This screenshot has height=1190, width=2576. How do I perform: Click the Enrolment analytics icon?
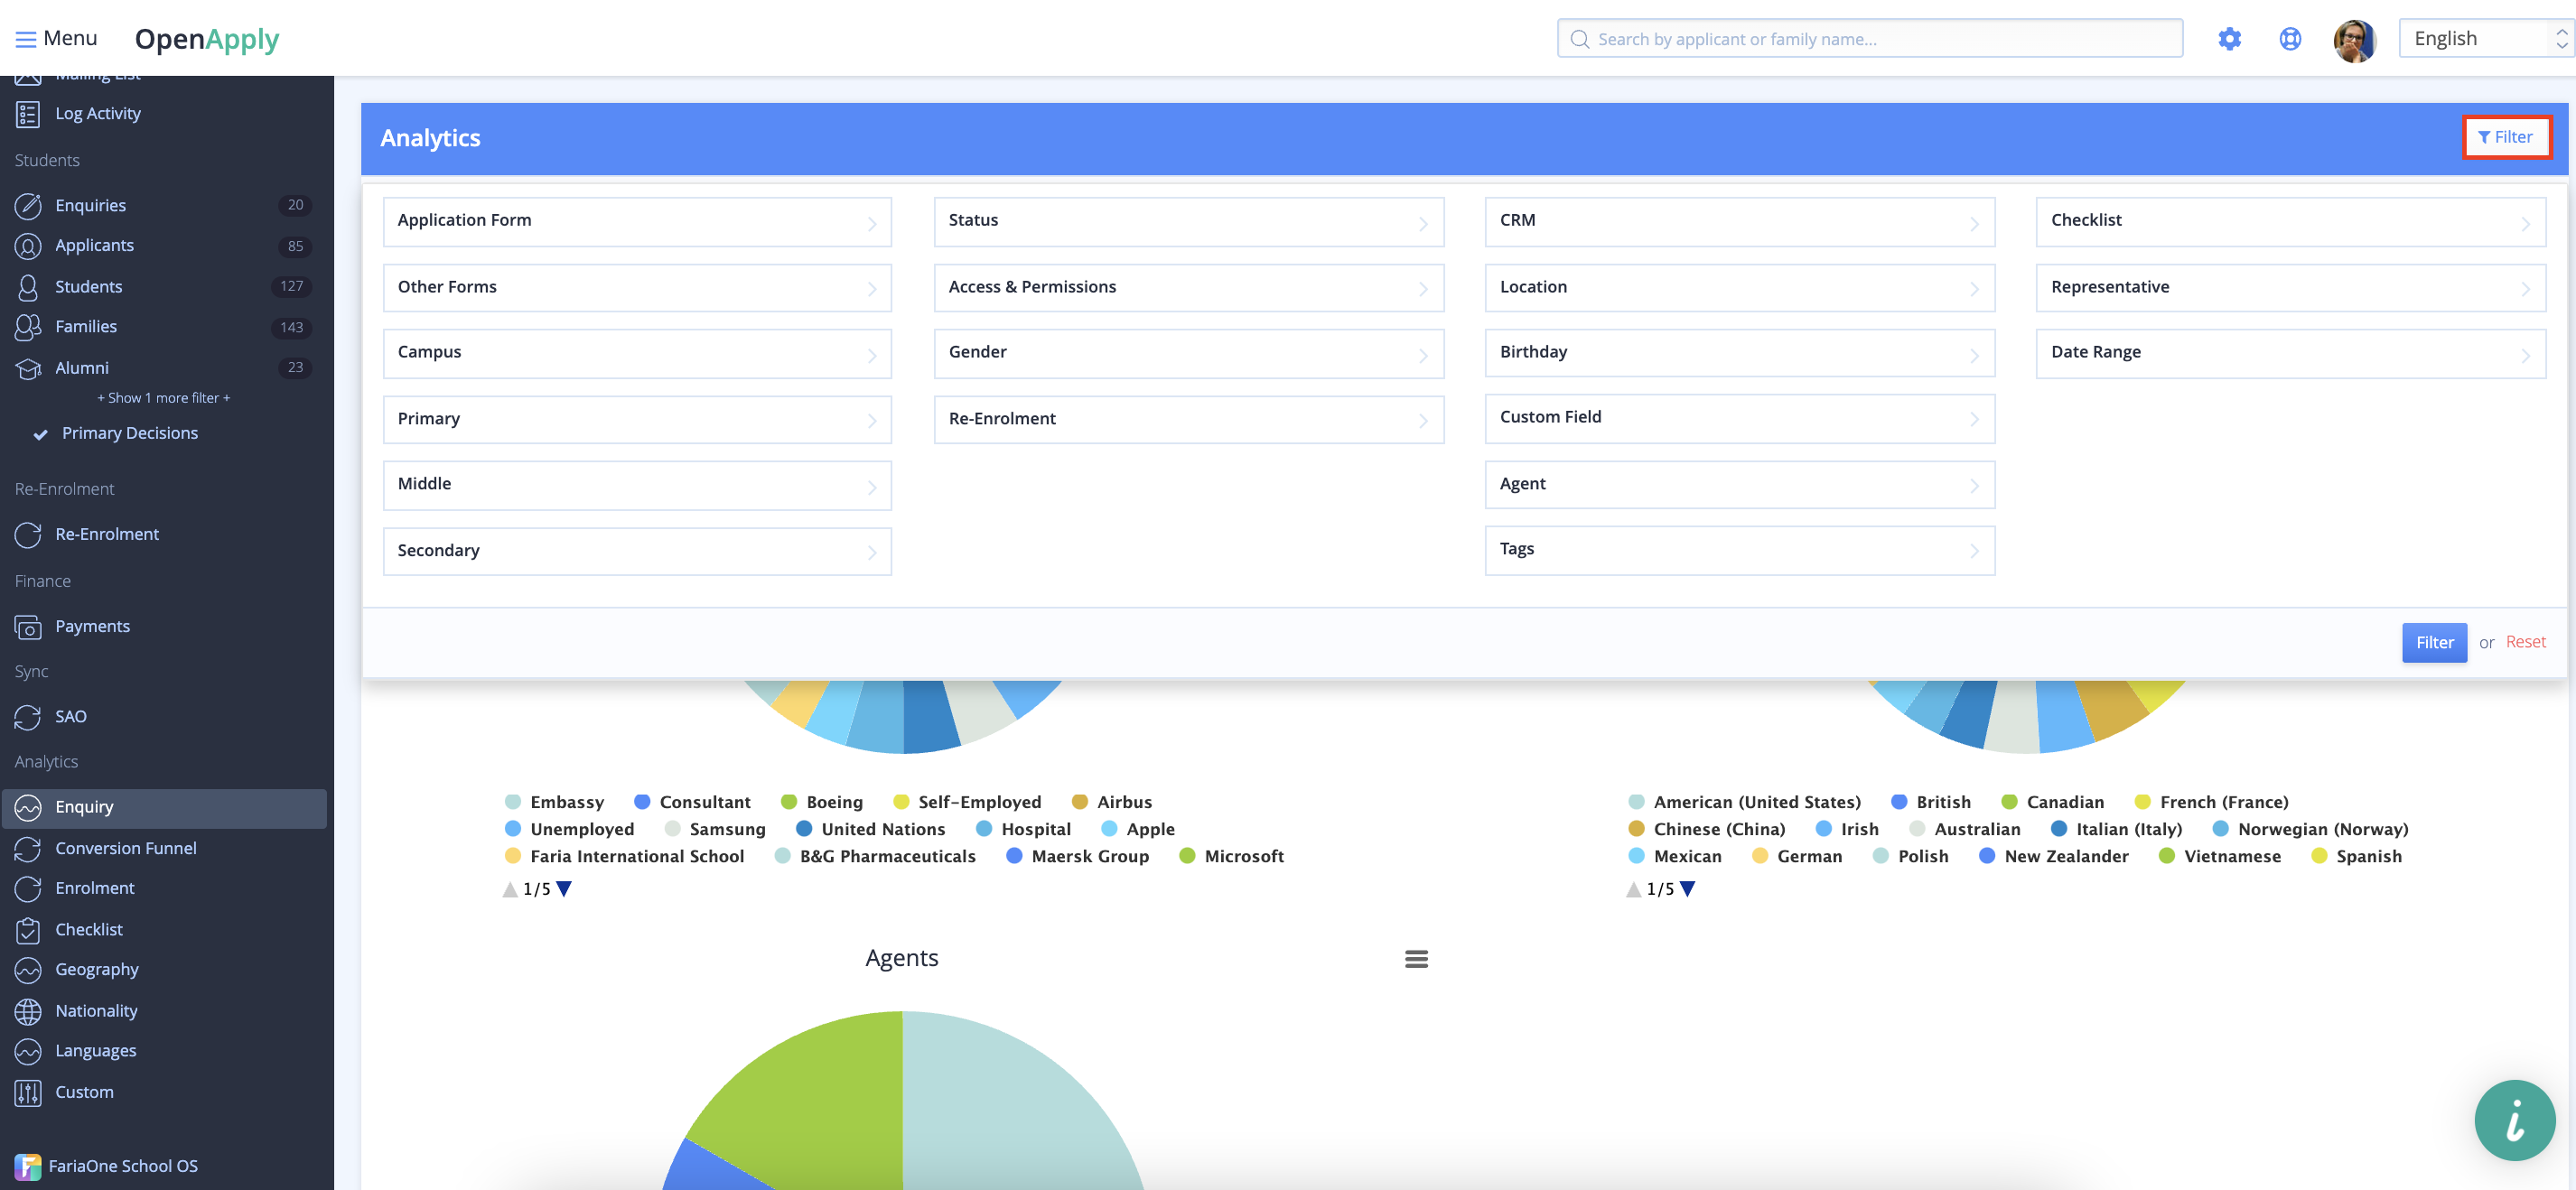[x=28, y=889]
